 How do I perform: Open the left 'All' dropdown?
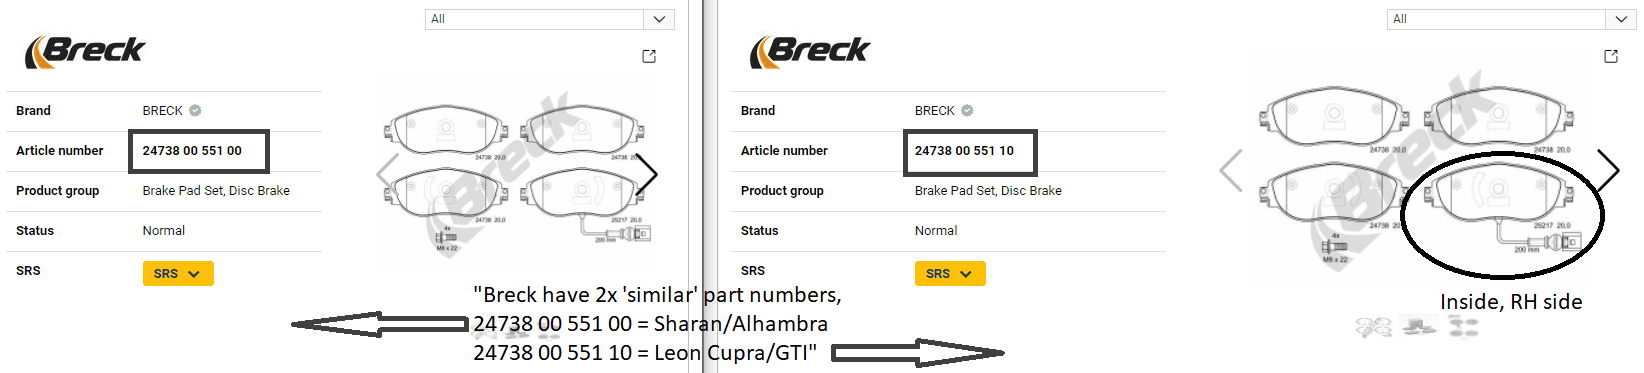[549, 19]
